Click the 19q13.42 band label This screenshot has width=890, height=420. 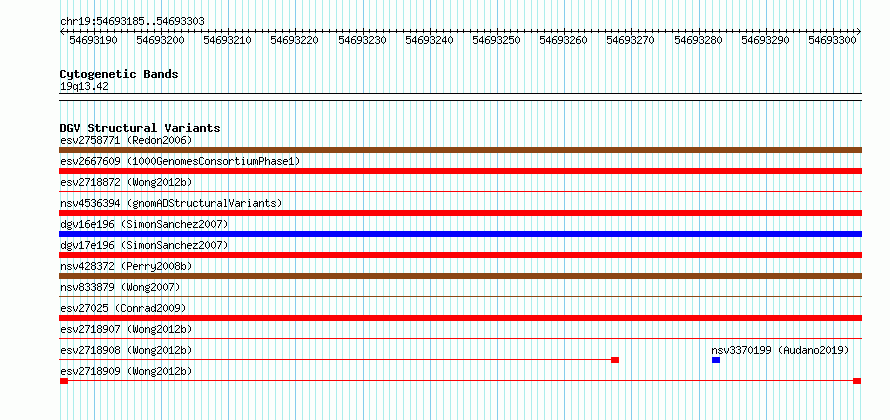coord(84,87)
